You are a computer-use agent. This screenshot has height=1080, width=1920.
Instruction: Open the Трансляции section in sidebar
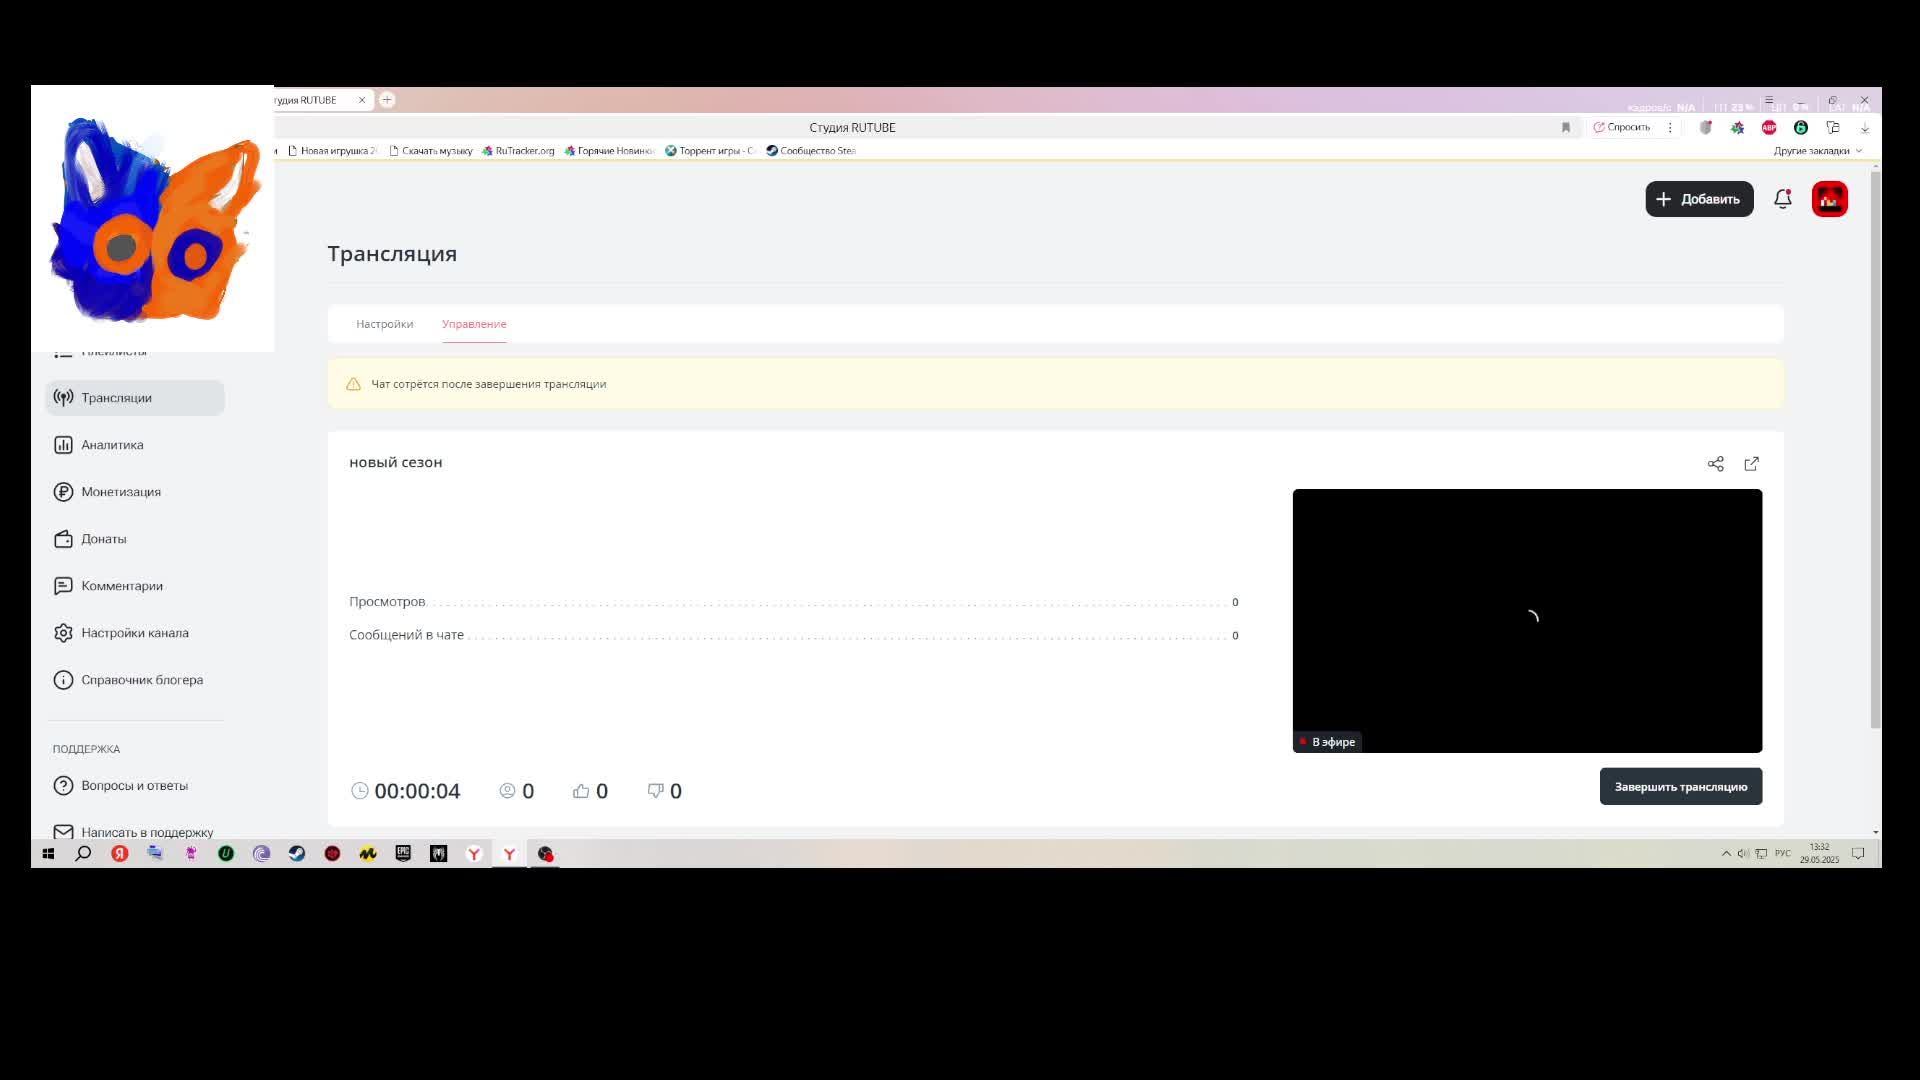(x=135, y=398)
